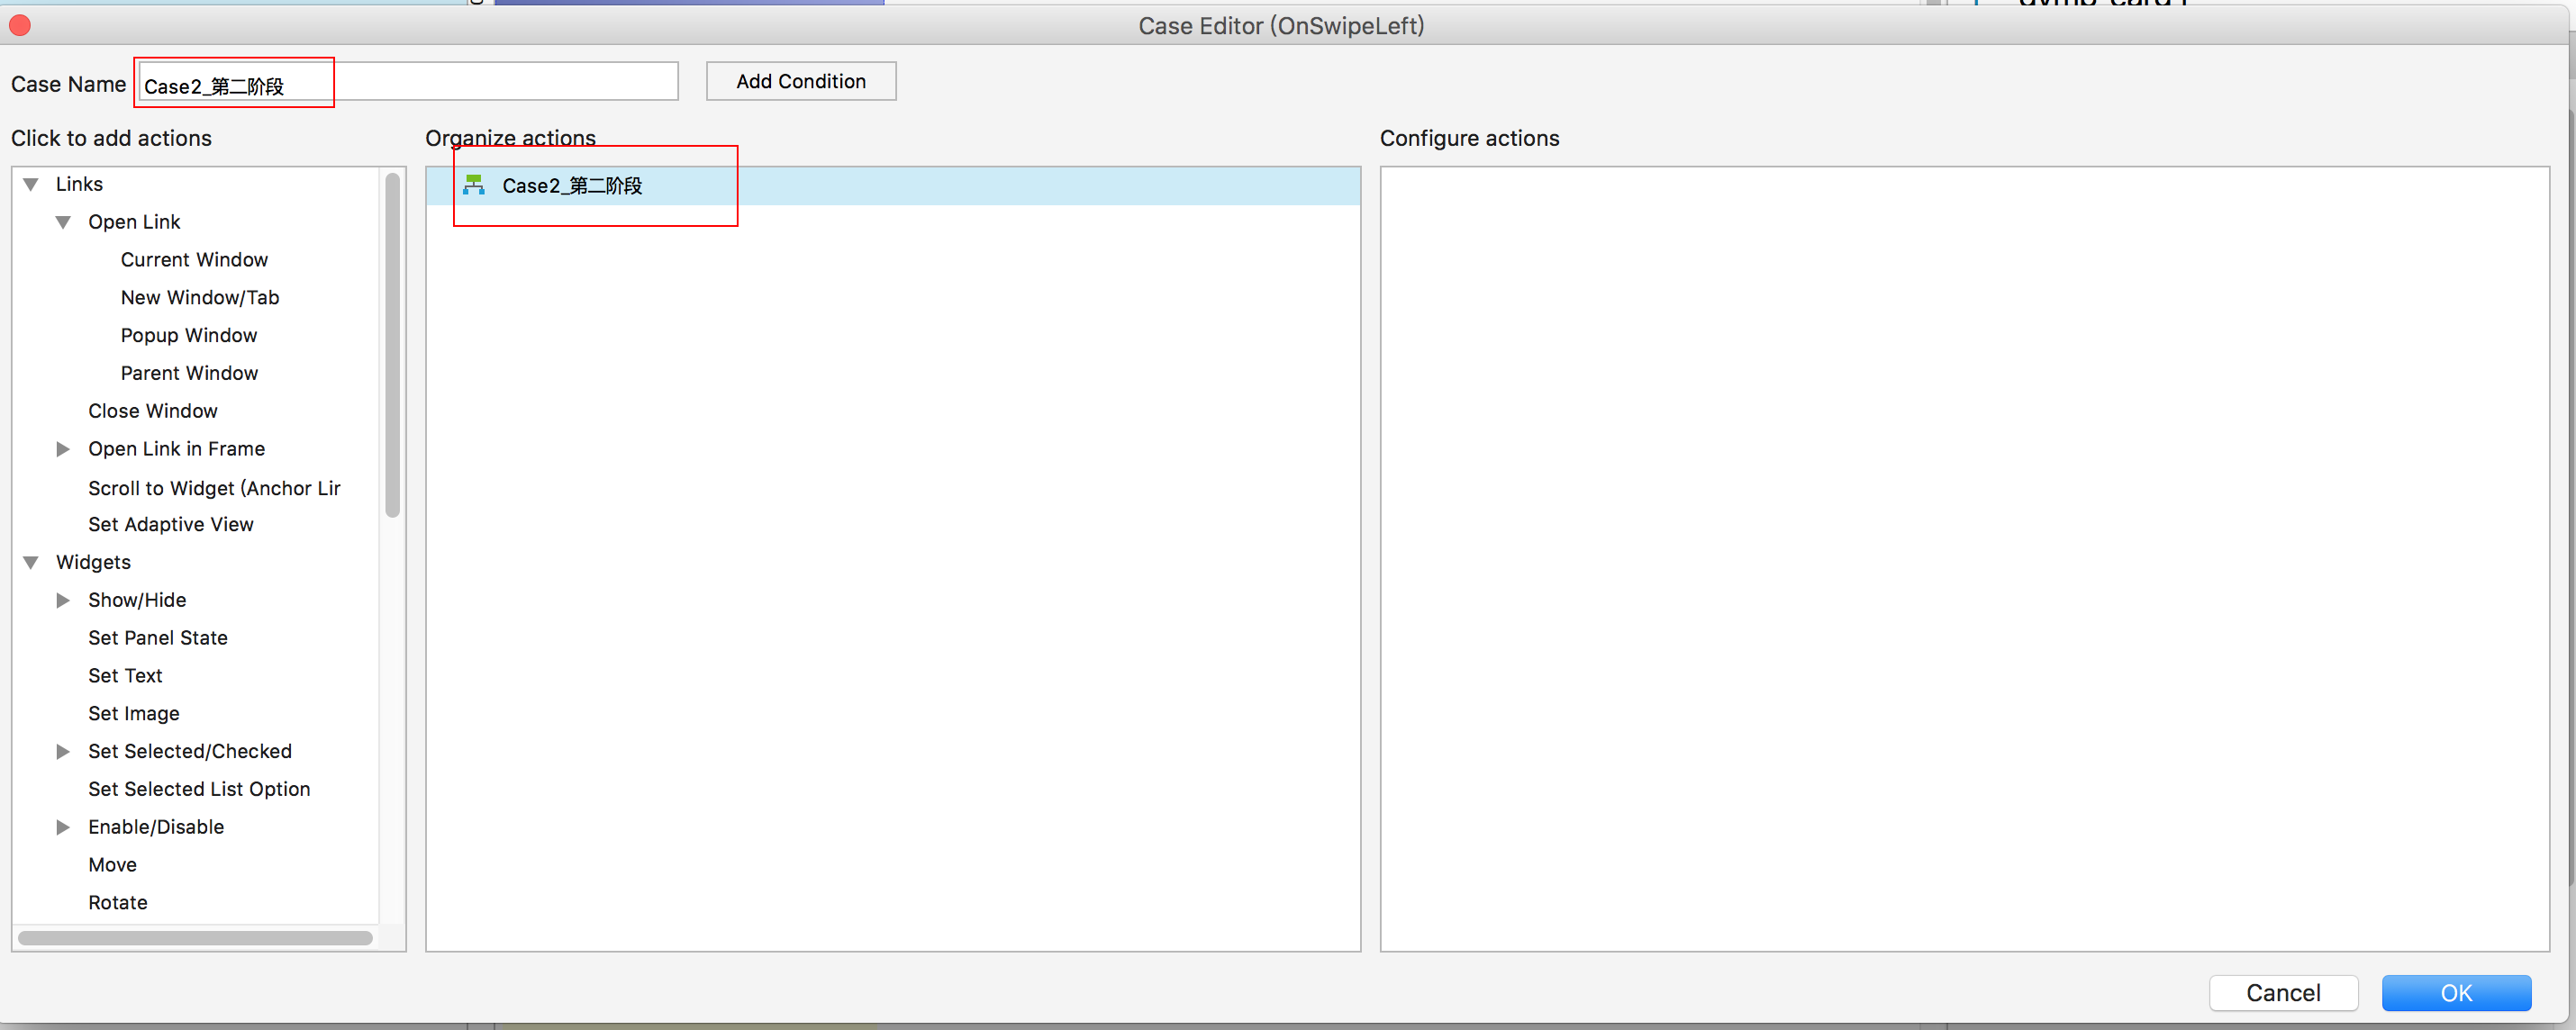Add the Set Panel State action
This screenshot has width=2576, height=1030.
(x=158, y=638)
